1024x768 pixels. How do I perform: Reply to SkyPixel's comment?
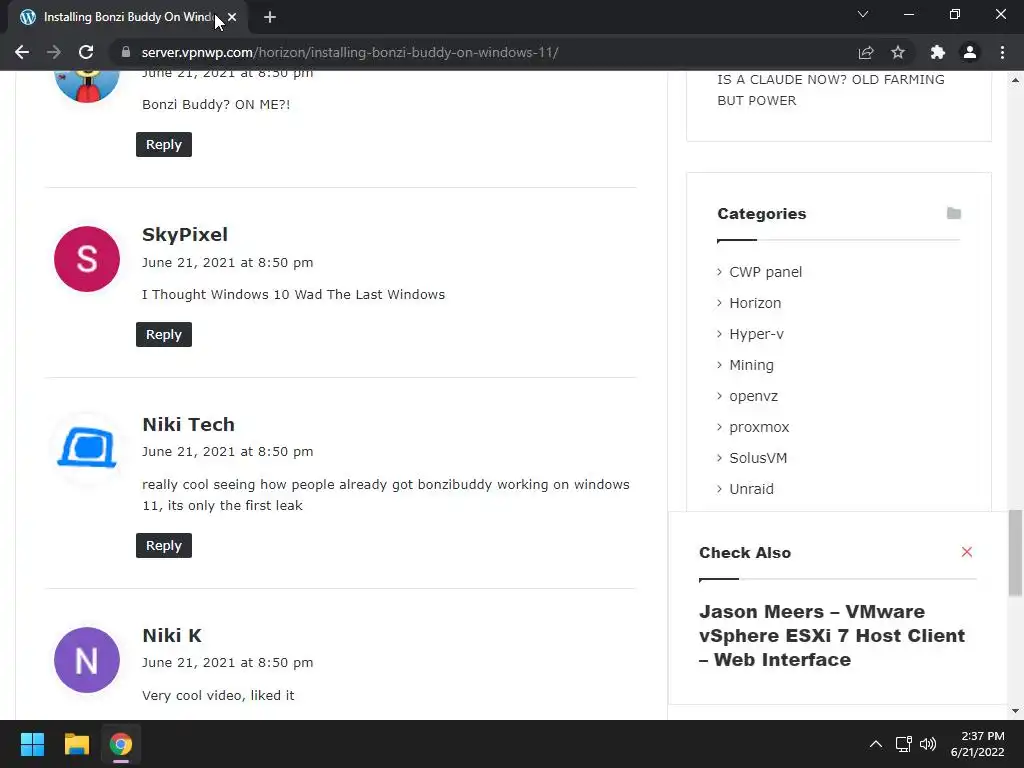(x=164, y=334)
